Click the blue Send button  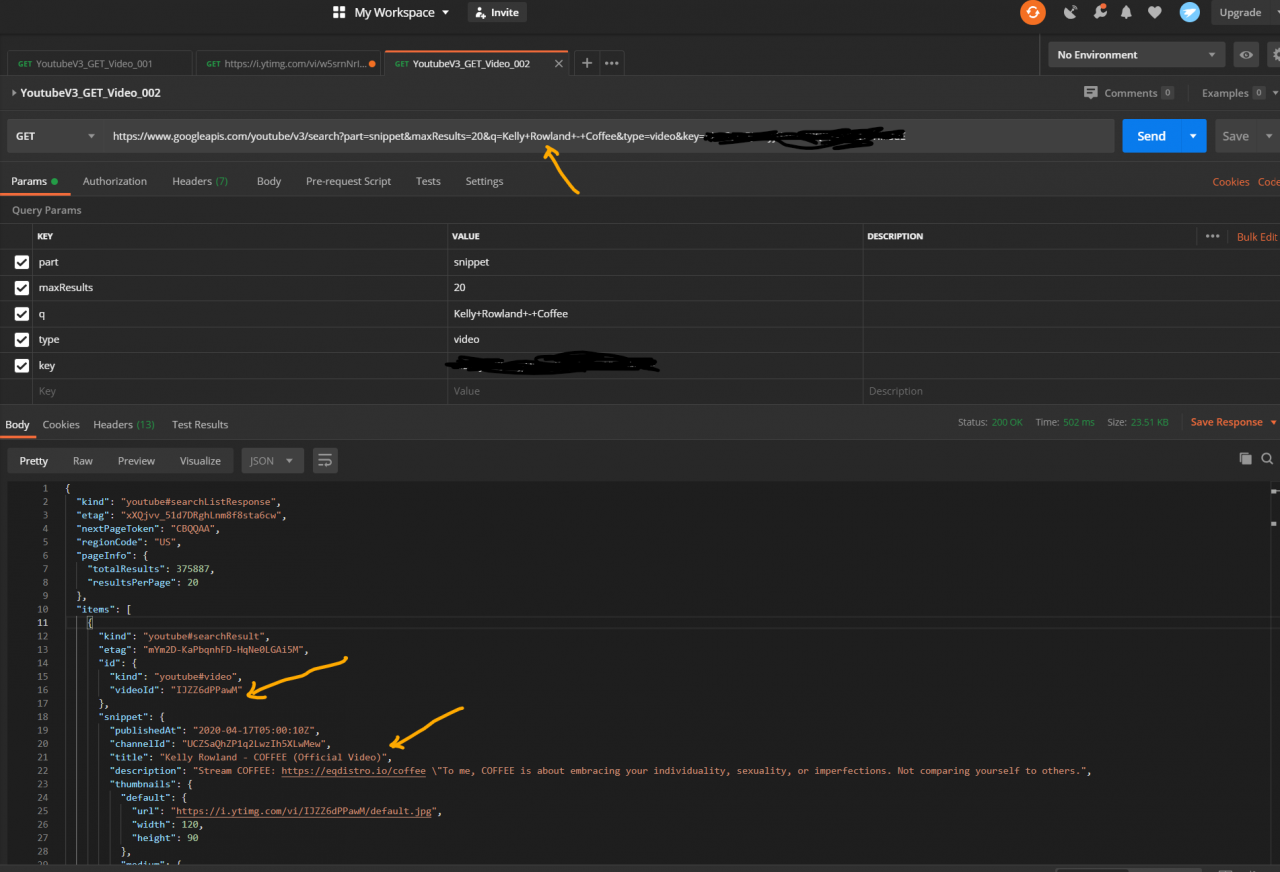(1151, 136)
